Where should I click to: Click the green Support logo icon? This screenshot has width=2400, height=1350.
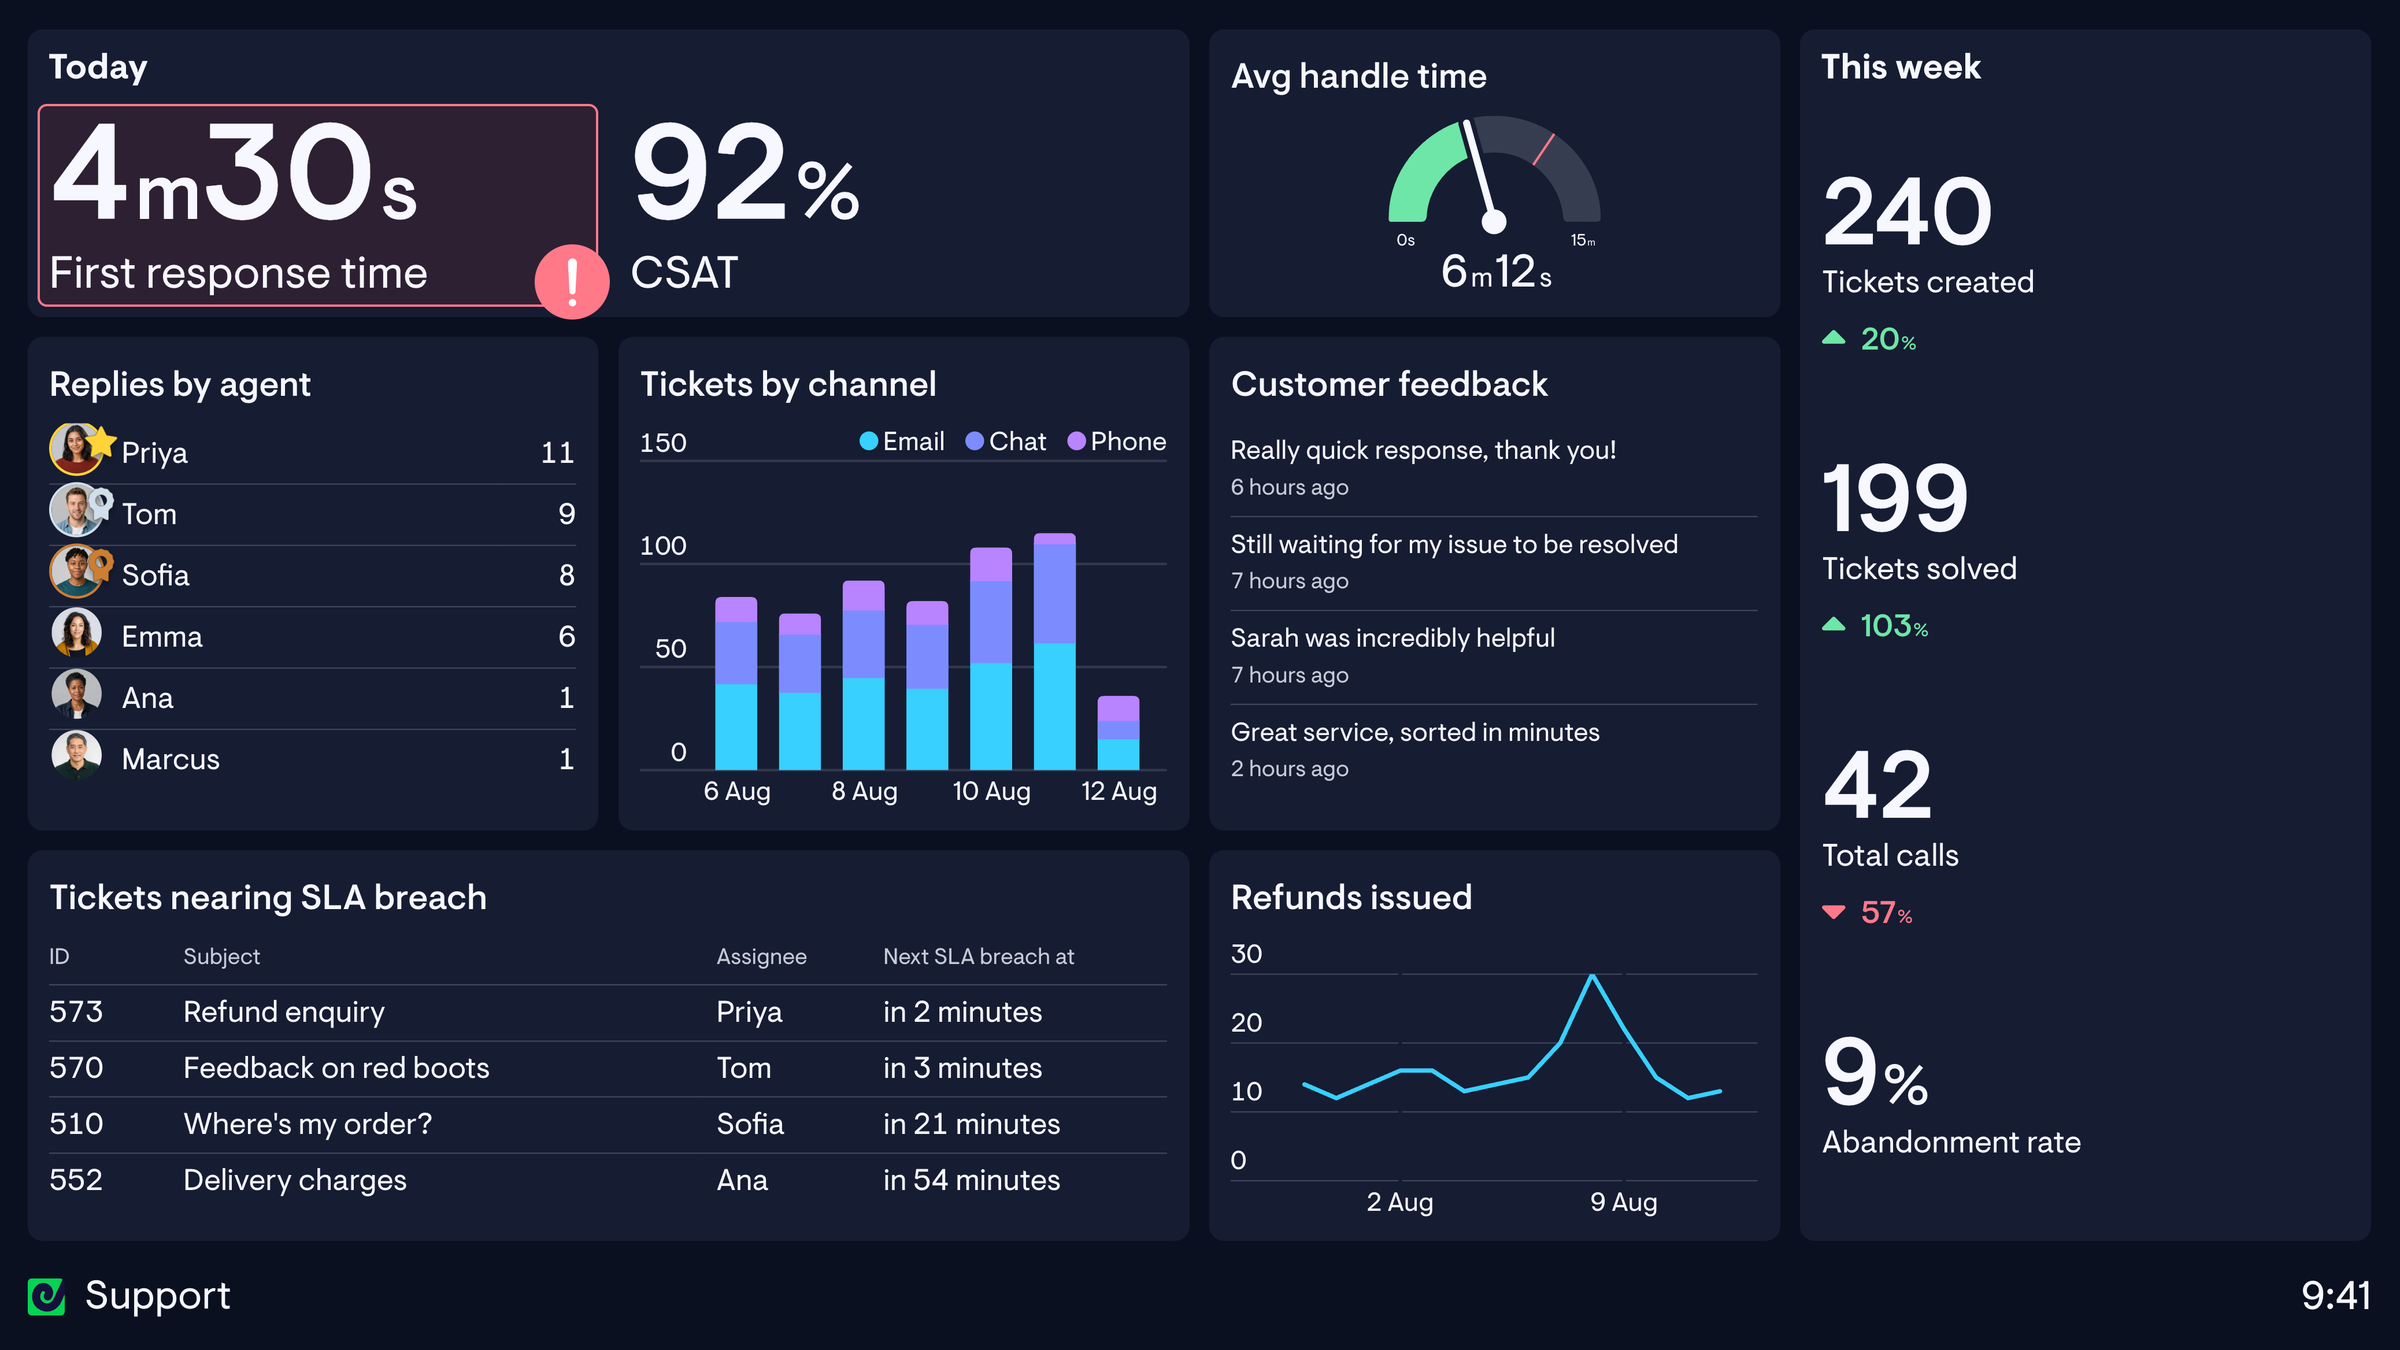pyautogui.click(x=46, y=1296)
